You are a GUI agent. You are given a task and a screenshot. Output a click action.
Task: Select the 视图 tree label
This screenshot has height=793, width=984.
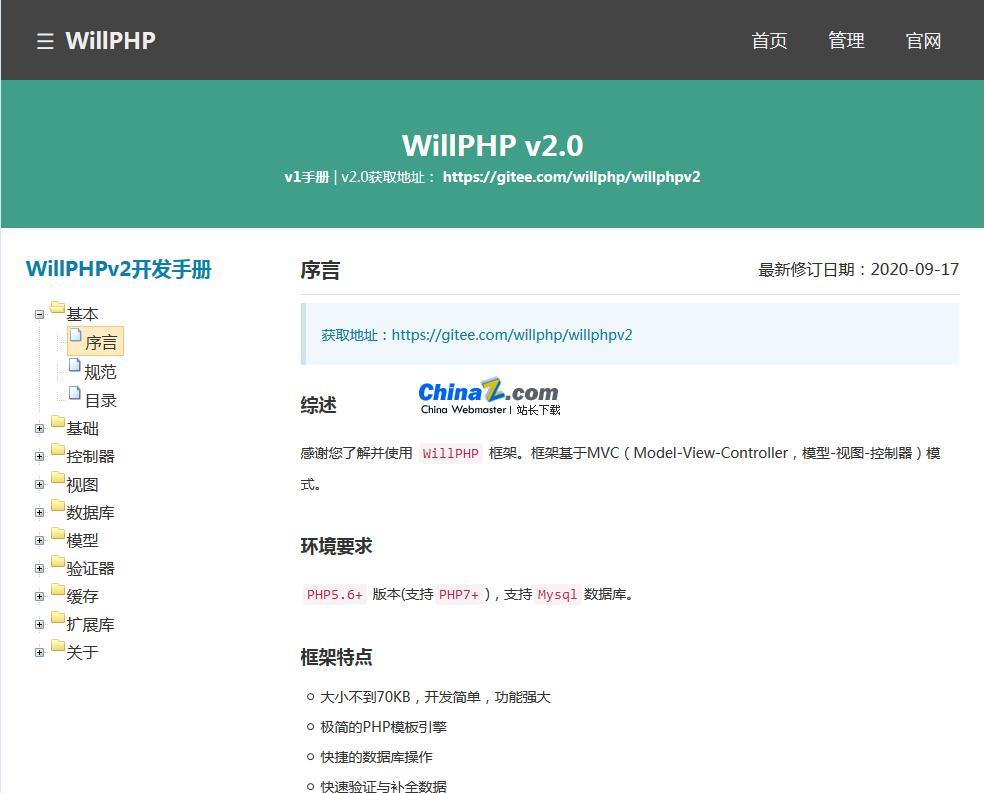82,484
